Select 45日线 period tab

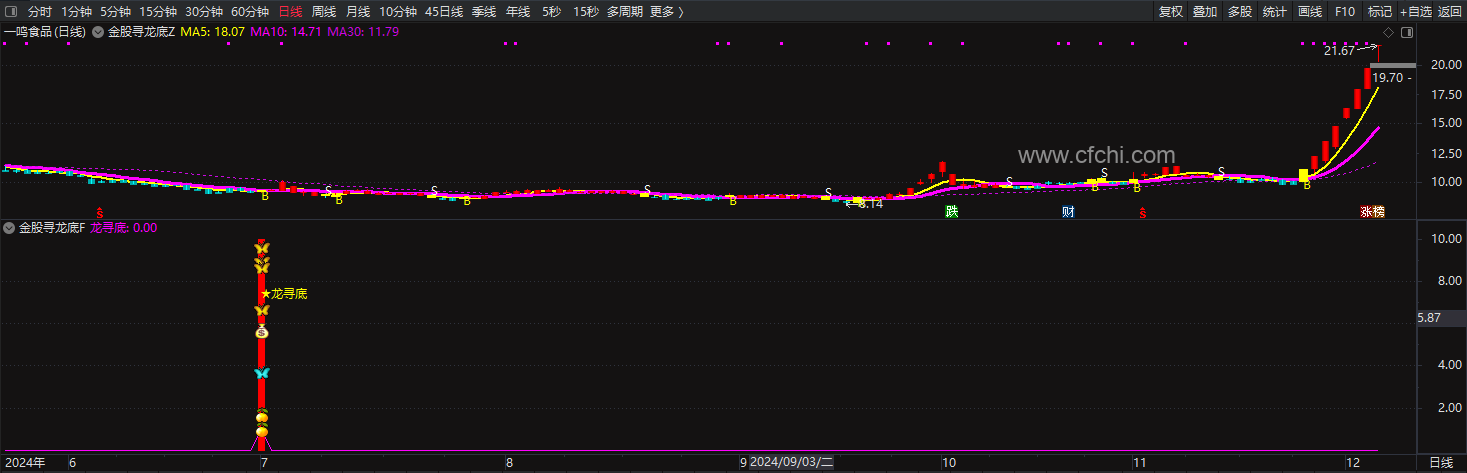444,12
